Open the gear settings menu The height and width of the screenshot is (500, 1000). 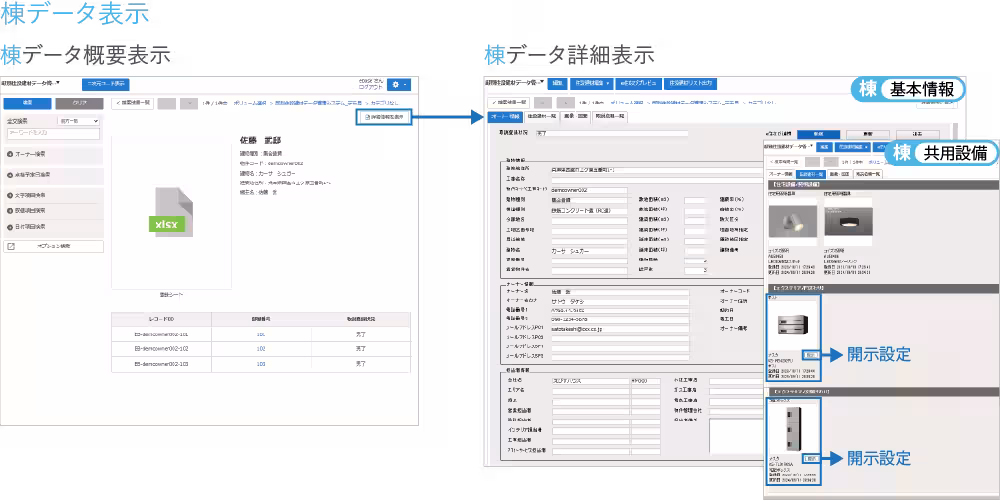(400, 86)
